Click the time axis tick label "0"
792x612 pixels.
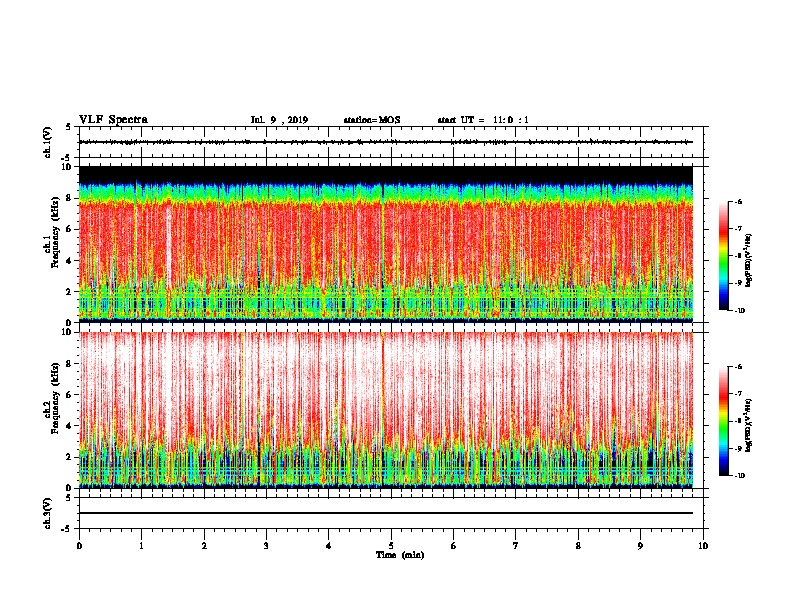point(79,546)
